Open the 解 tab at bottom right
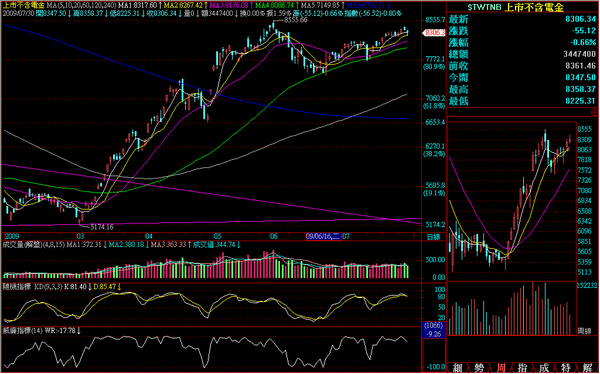The height and width of the screenshot is (374, 600). point(588,368)
